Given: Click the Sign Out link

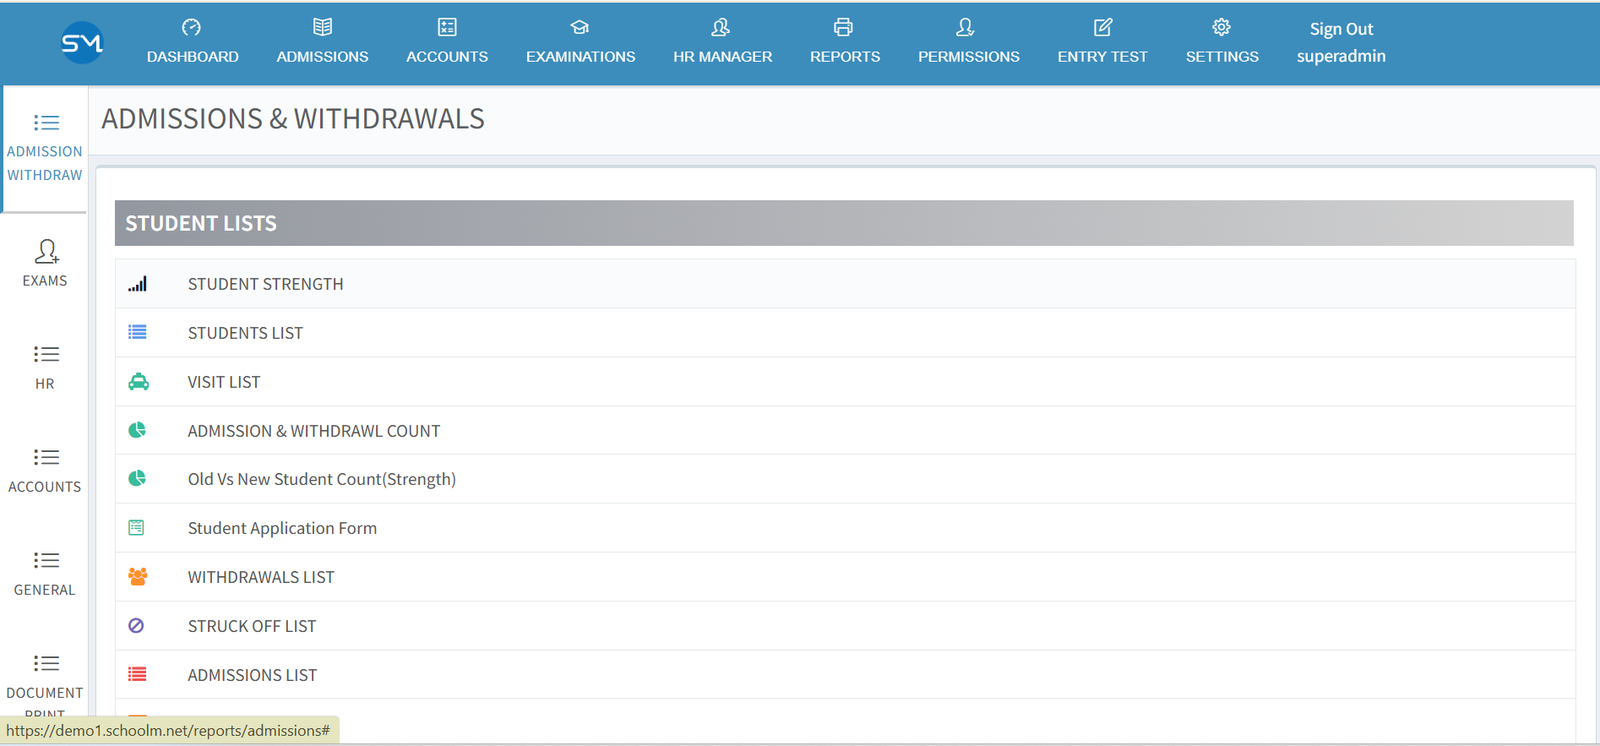Looking at the screenshot, I should point(1341,29).
